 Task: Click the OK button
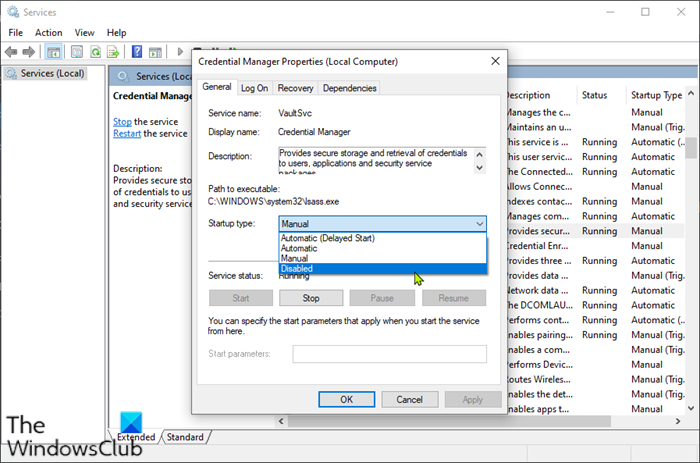347,399
